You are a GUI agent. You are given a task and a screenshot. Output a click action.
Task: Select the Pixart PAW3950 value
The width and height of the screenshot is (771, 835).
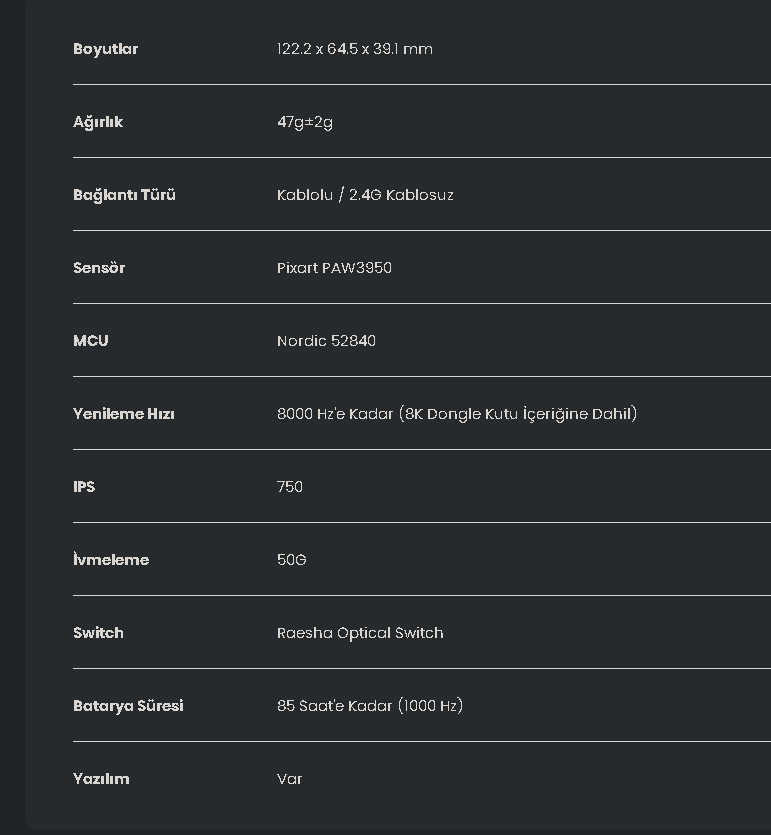[x=334, y=268]
